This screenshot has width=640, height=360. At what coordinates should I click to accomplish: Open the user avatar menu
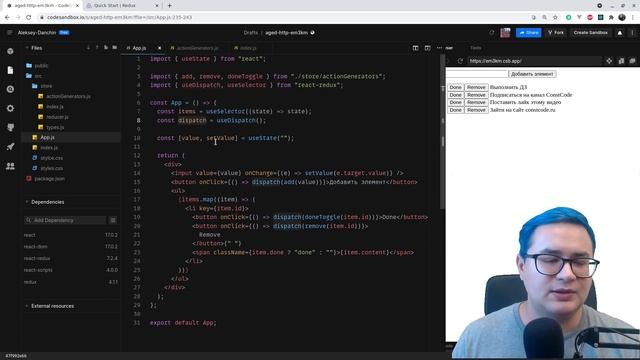[505, 33]
